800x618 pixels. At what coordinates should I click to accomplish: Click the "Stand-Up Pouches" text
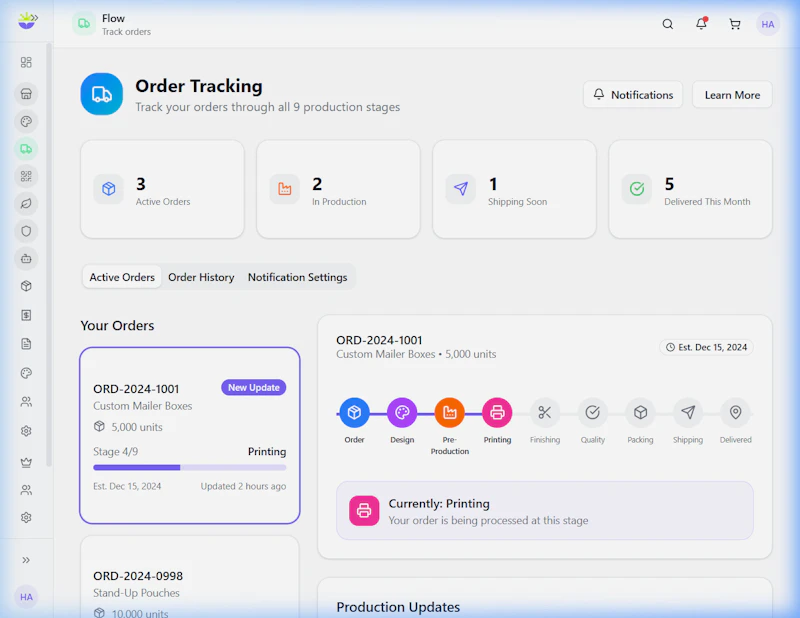[x=136, y=593]
